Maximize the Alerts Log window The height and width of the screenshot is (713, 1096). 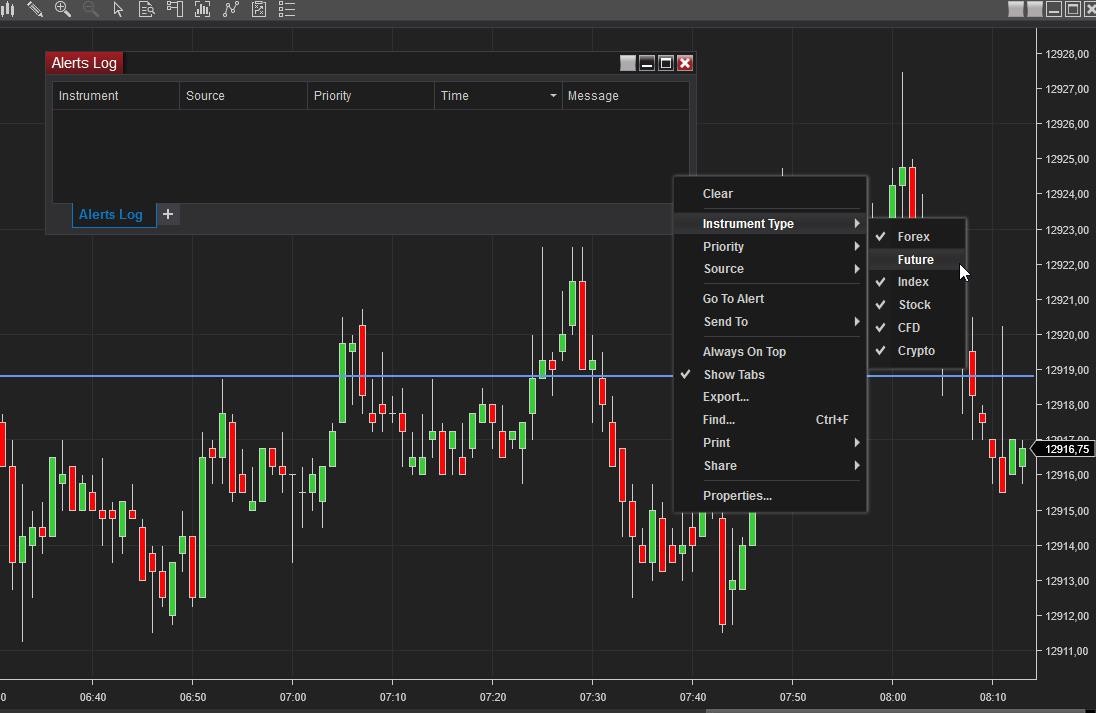665,63
